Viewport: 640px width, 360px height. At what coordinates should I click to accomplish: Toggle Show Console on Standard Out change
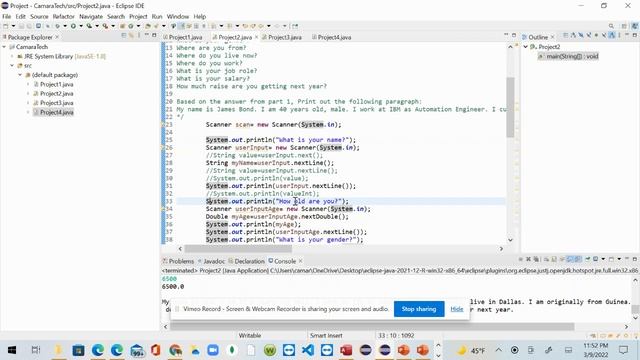[570, 259]
